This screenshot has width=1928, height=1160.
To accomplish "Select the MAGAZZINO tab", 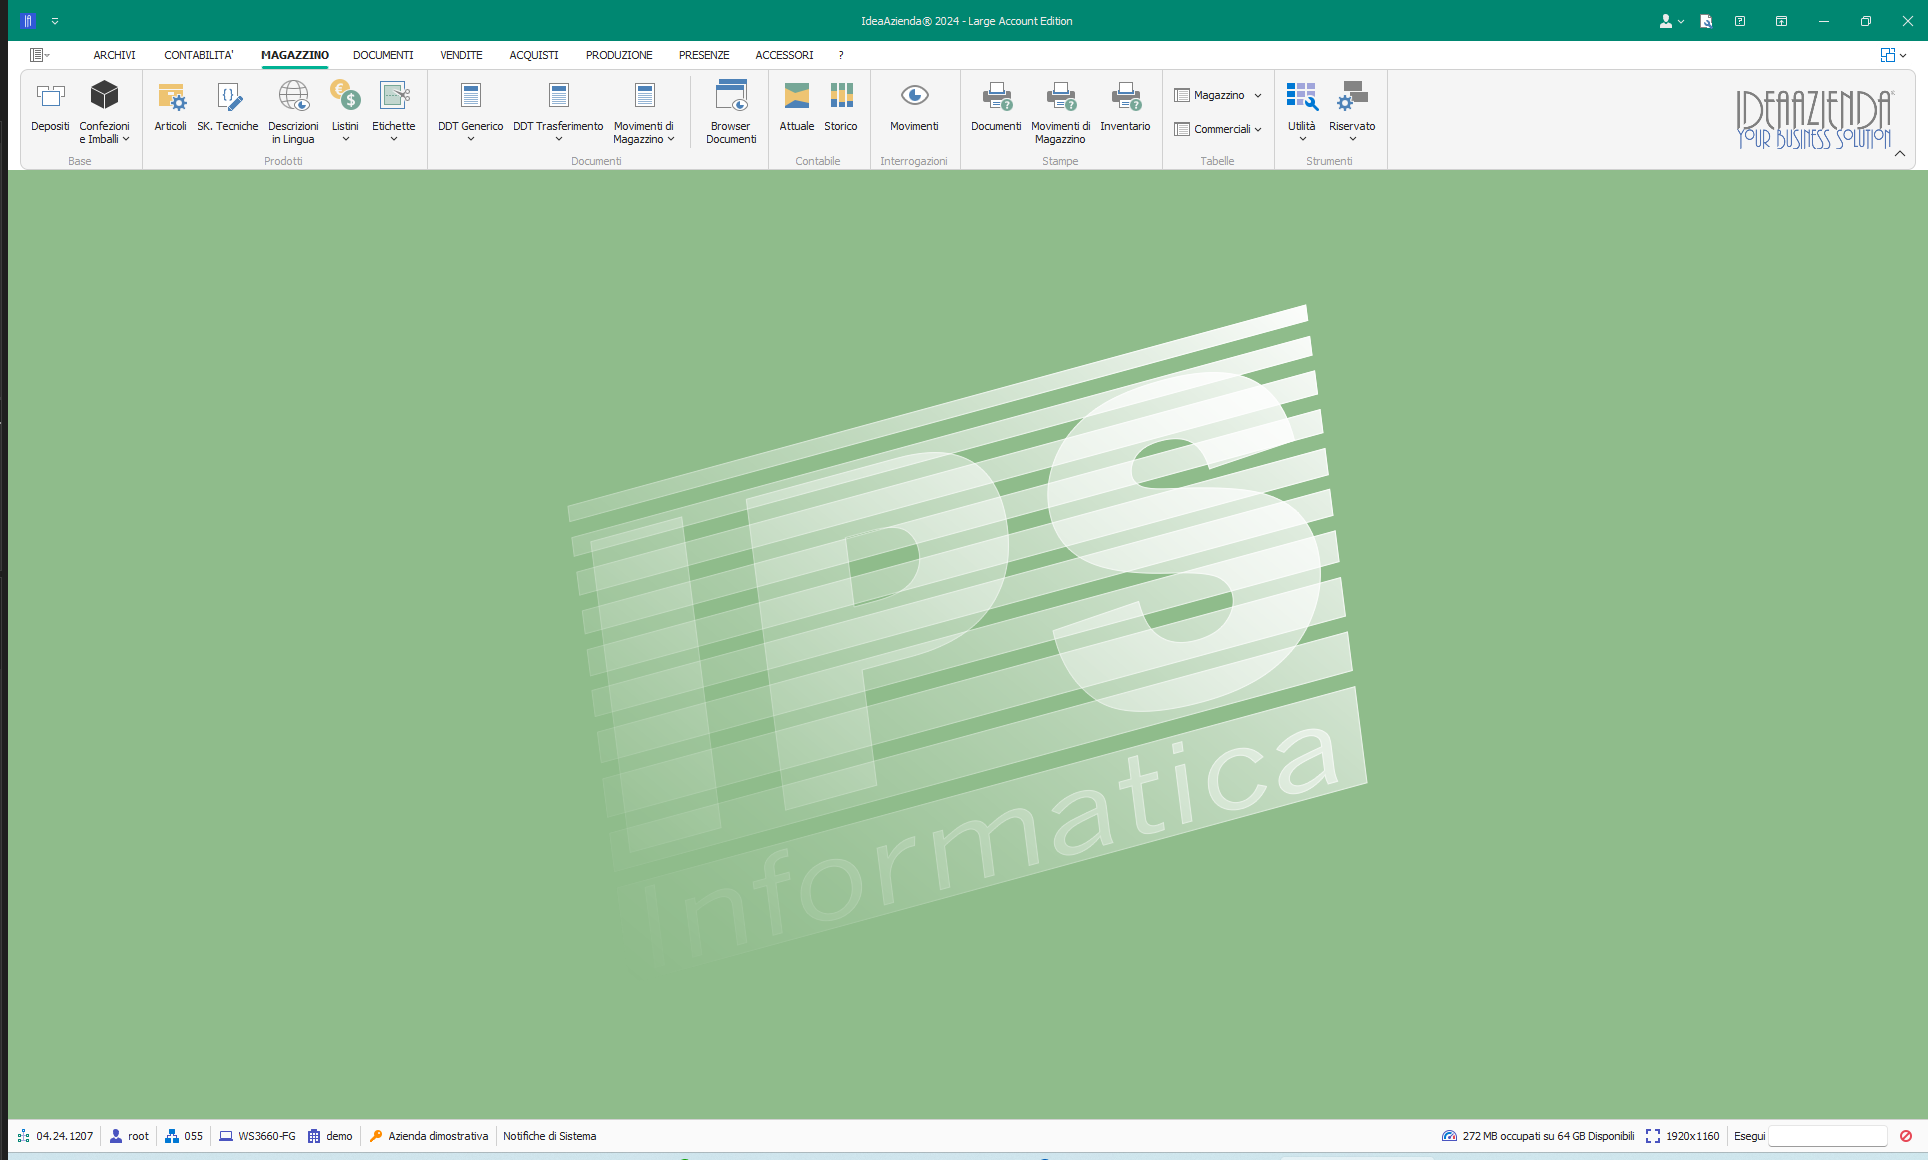I will [x=295, y=55].
